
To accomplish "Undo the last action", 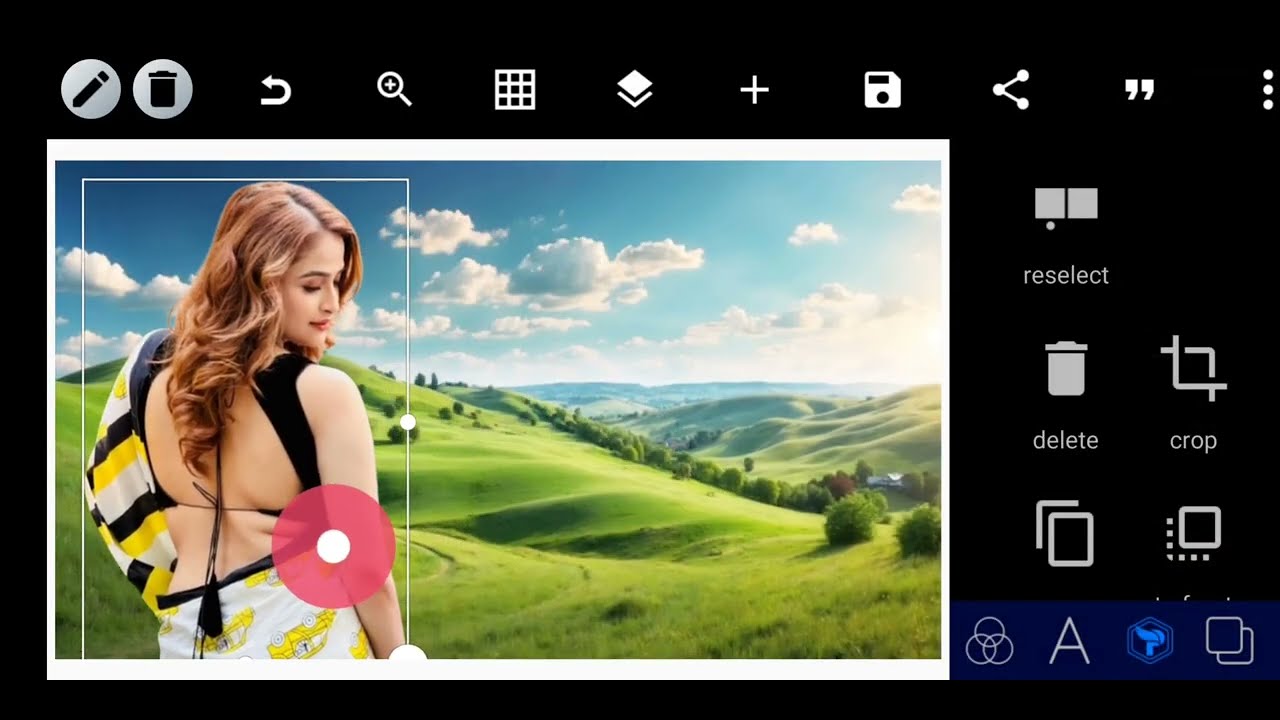I will (275, 92).
